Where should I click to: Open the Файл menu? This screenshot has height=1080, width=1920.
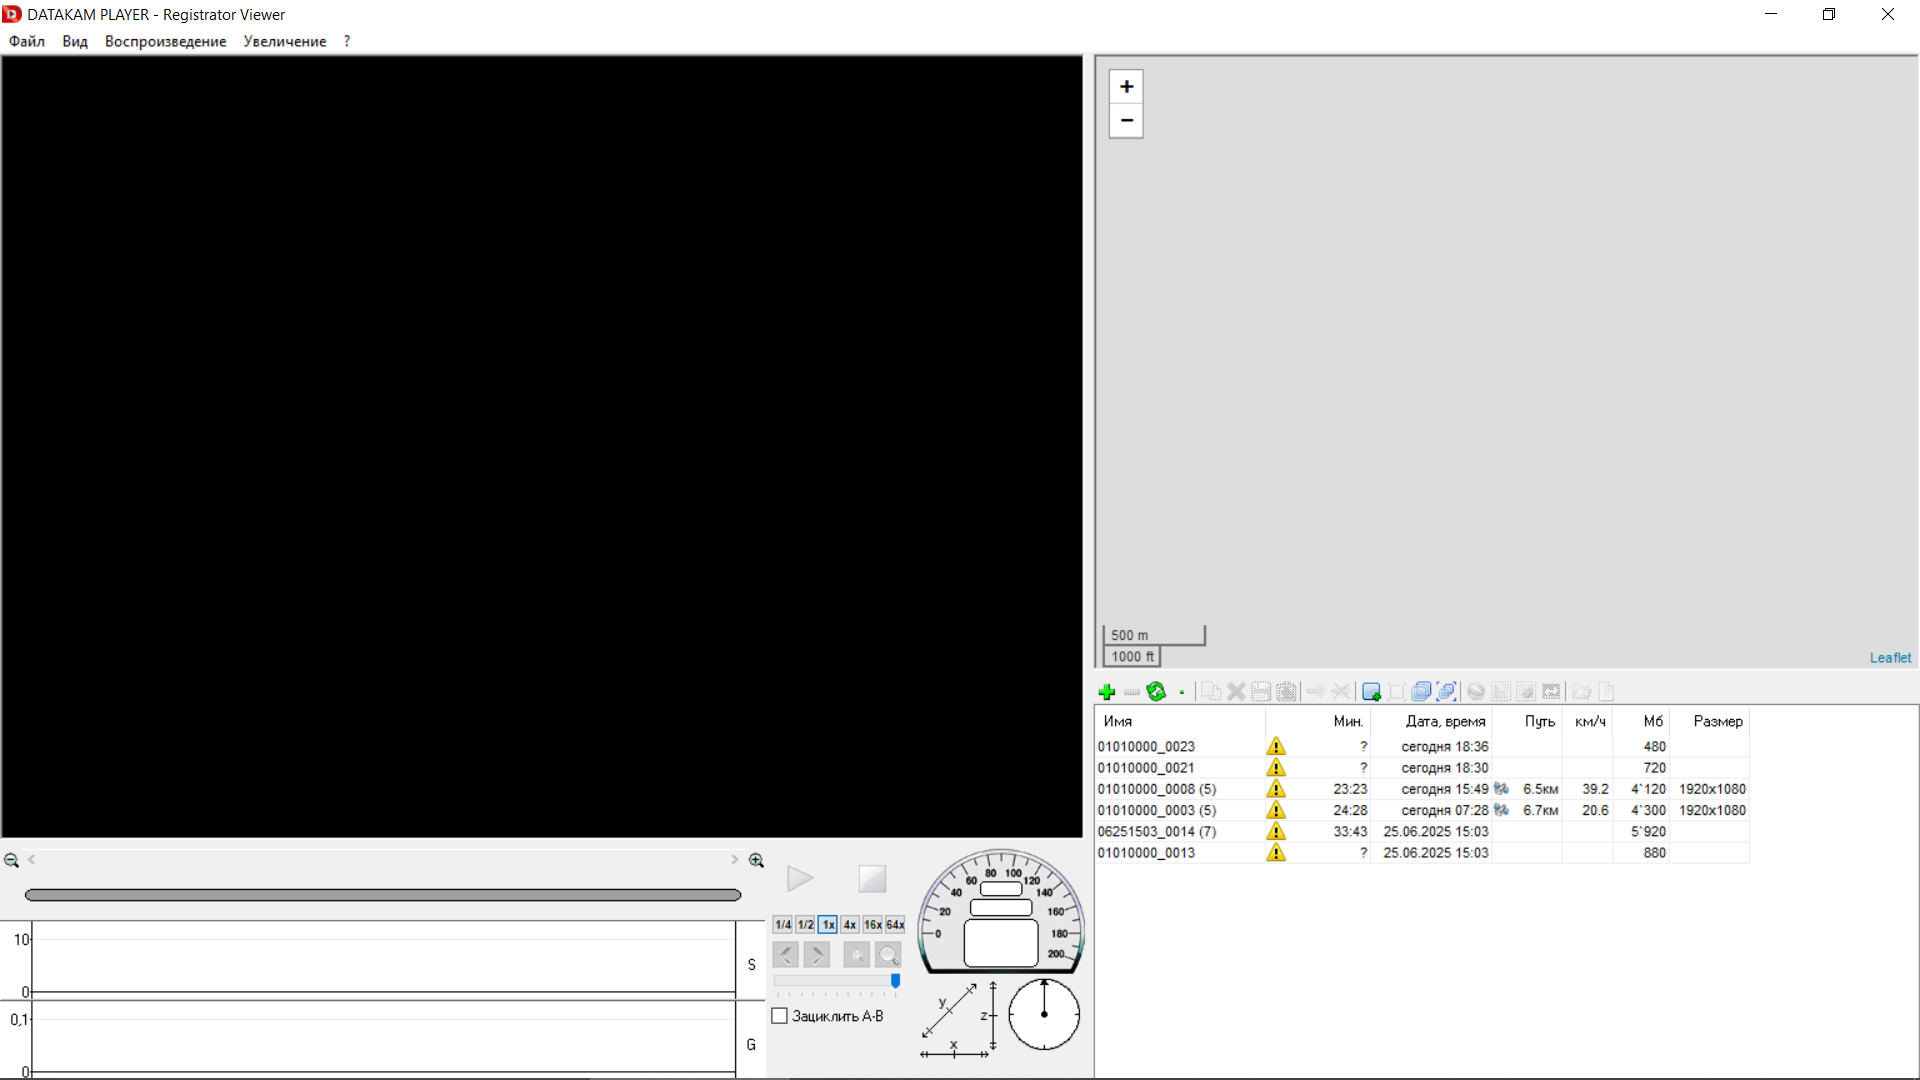tap(27, 41)
